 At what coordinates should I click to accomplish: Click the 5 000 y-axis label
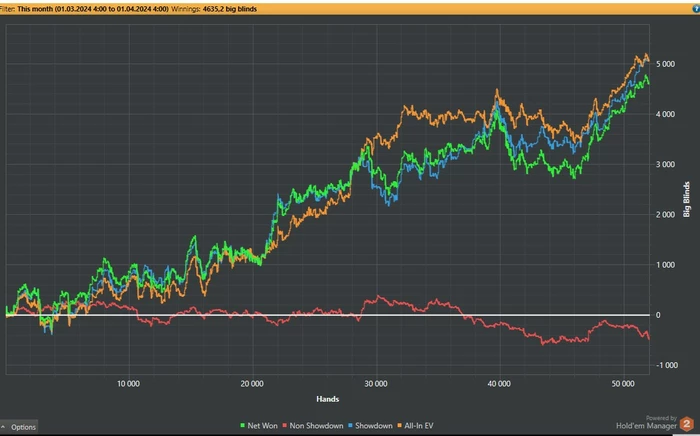click(x=665, y=64)
